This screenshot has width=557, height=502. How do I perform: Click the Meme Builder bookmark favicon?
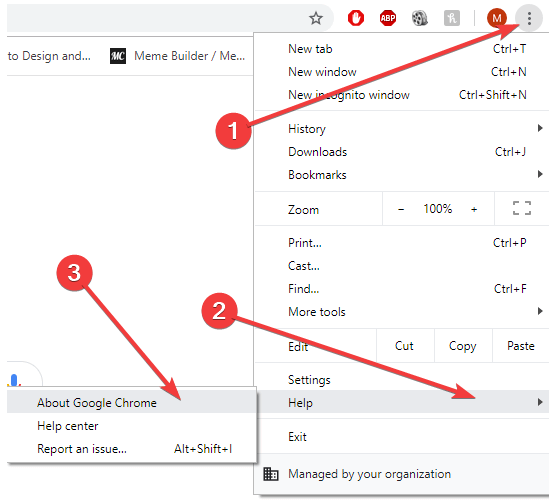pyautogui.click(x=118, y=56)
